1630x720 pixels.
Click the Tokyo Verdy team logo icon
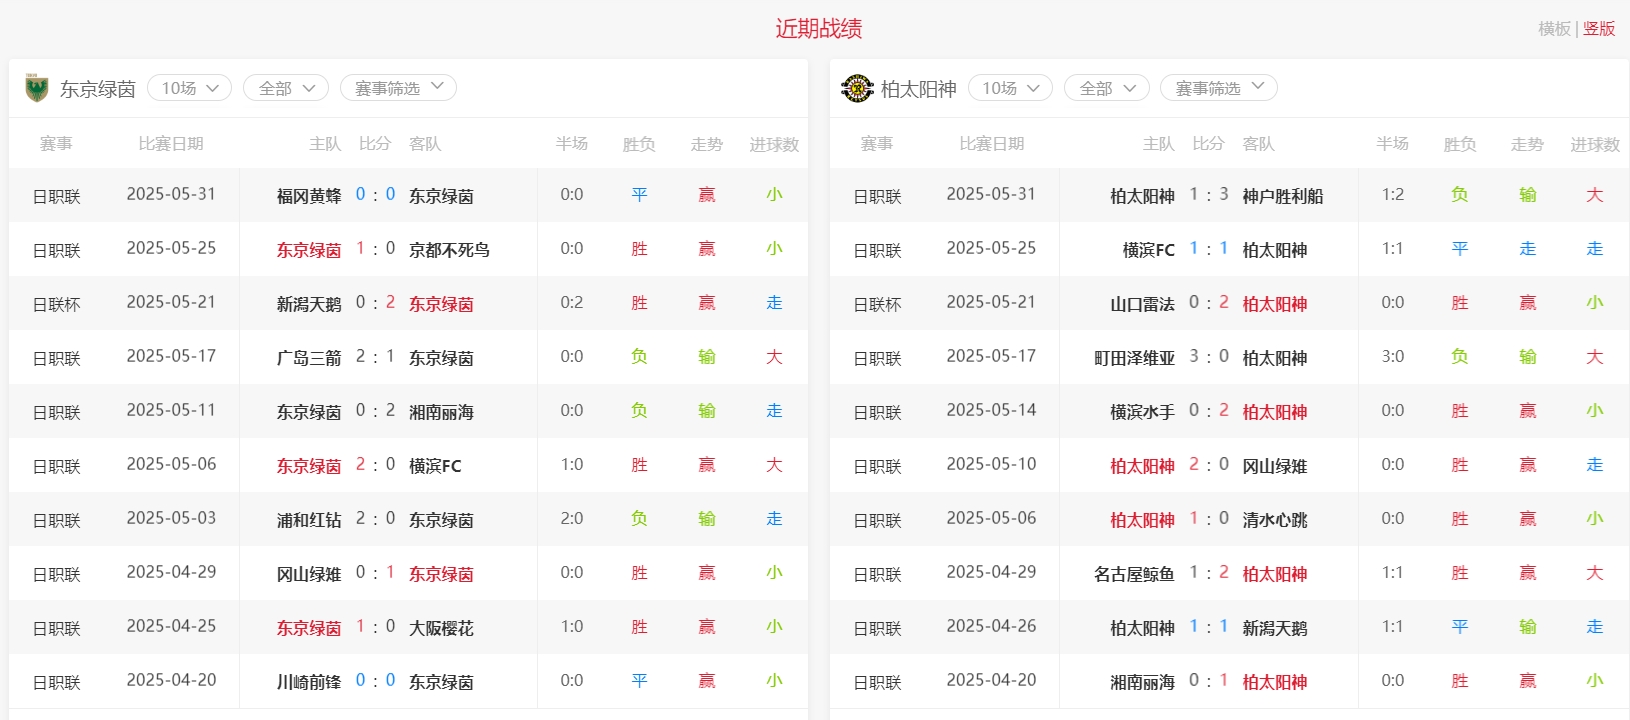pyautogui.click(x=37, y=88)
